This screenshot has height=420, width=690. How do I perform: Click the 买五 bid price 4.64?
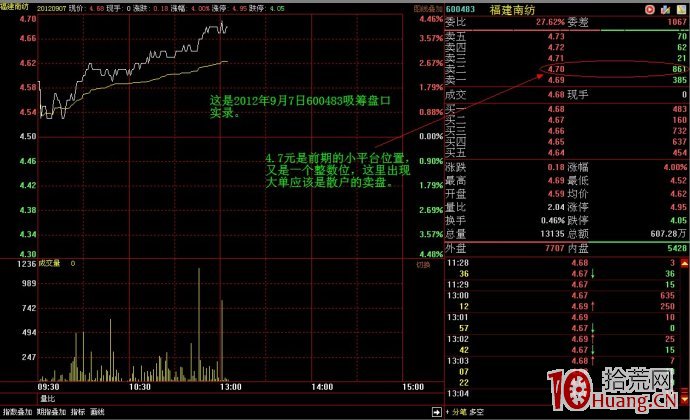click(x=556, y=153)
